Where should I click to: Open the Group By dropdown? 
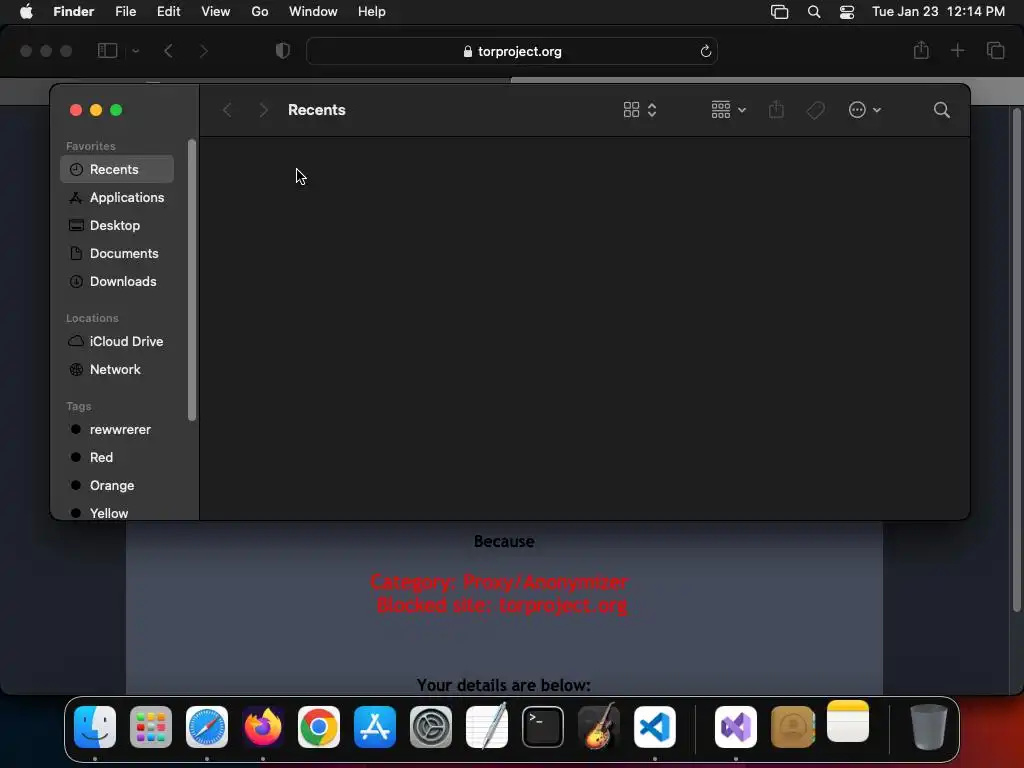pos(728,110)
